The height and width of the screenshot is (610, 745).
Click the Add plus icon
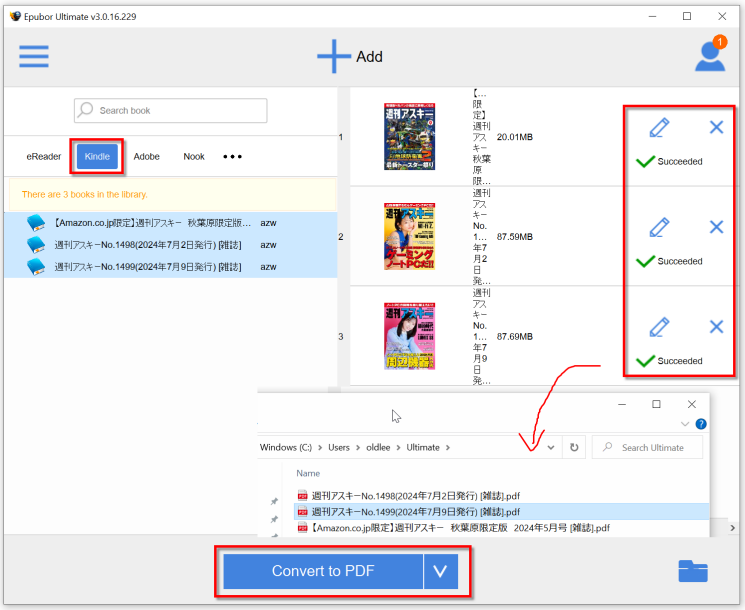pos(334,56)
